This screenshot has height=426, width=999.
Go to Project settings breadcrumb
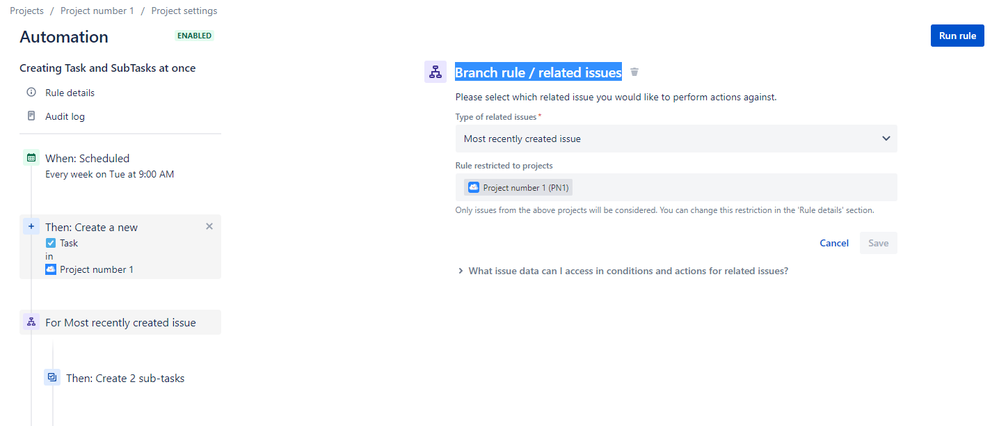pyautogui.click(x=184, y=11)
